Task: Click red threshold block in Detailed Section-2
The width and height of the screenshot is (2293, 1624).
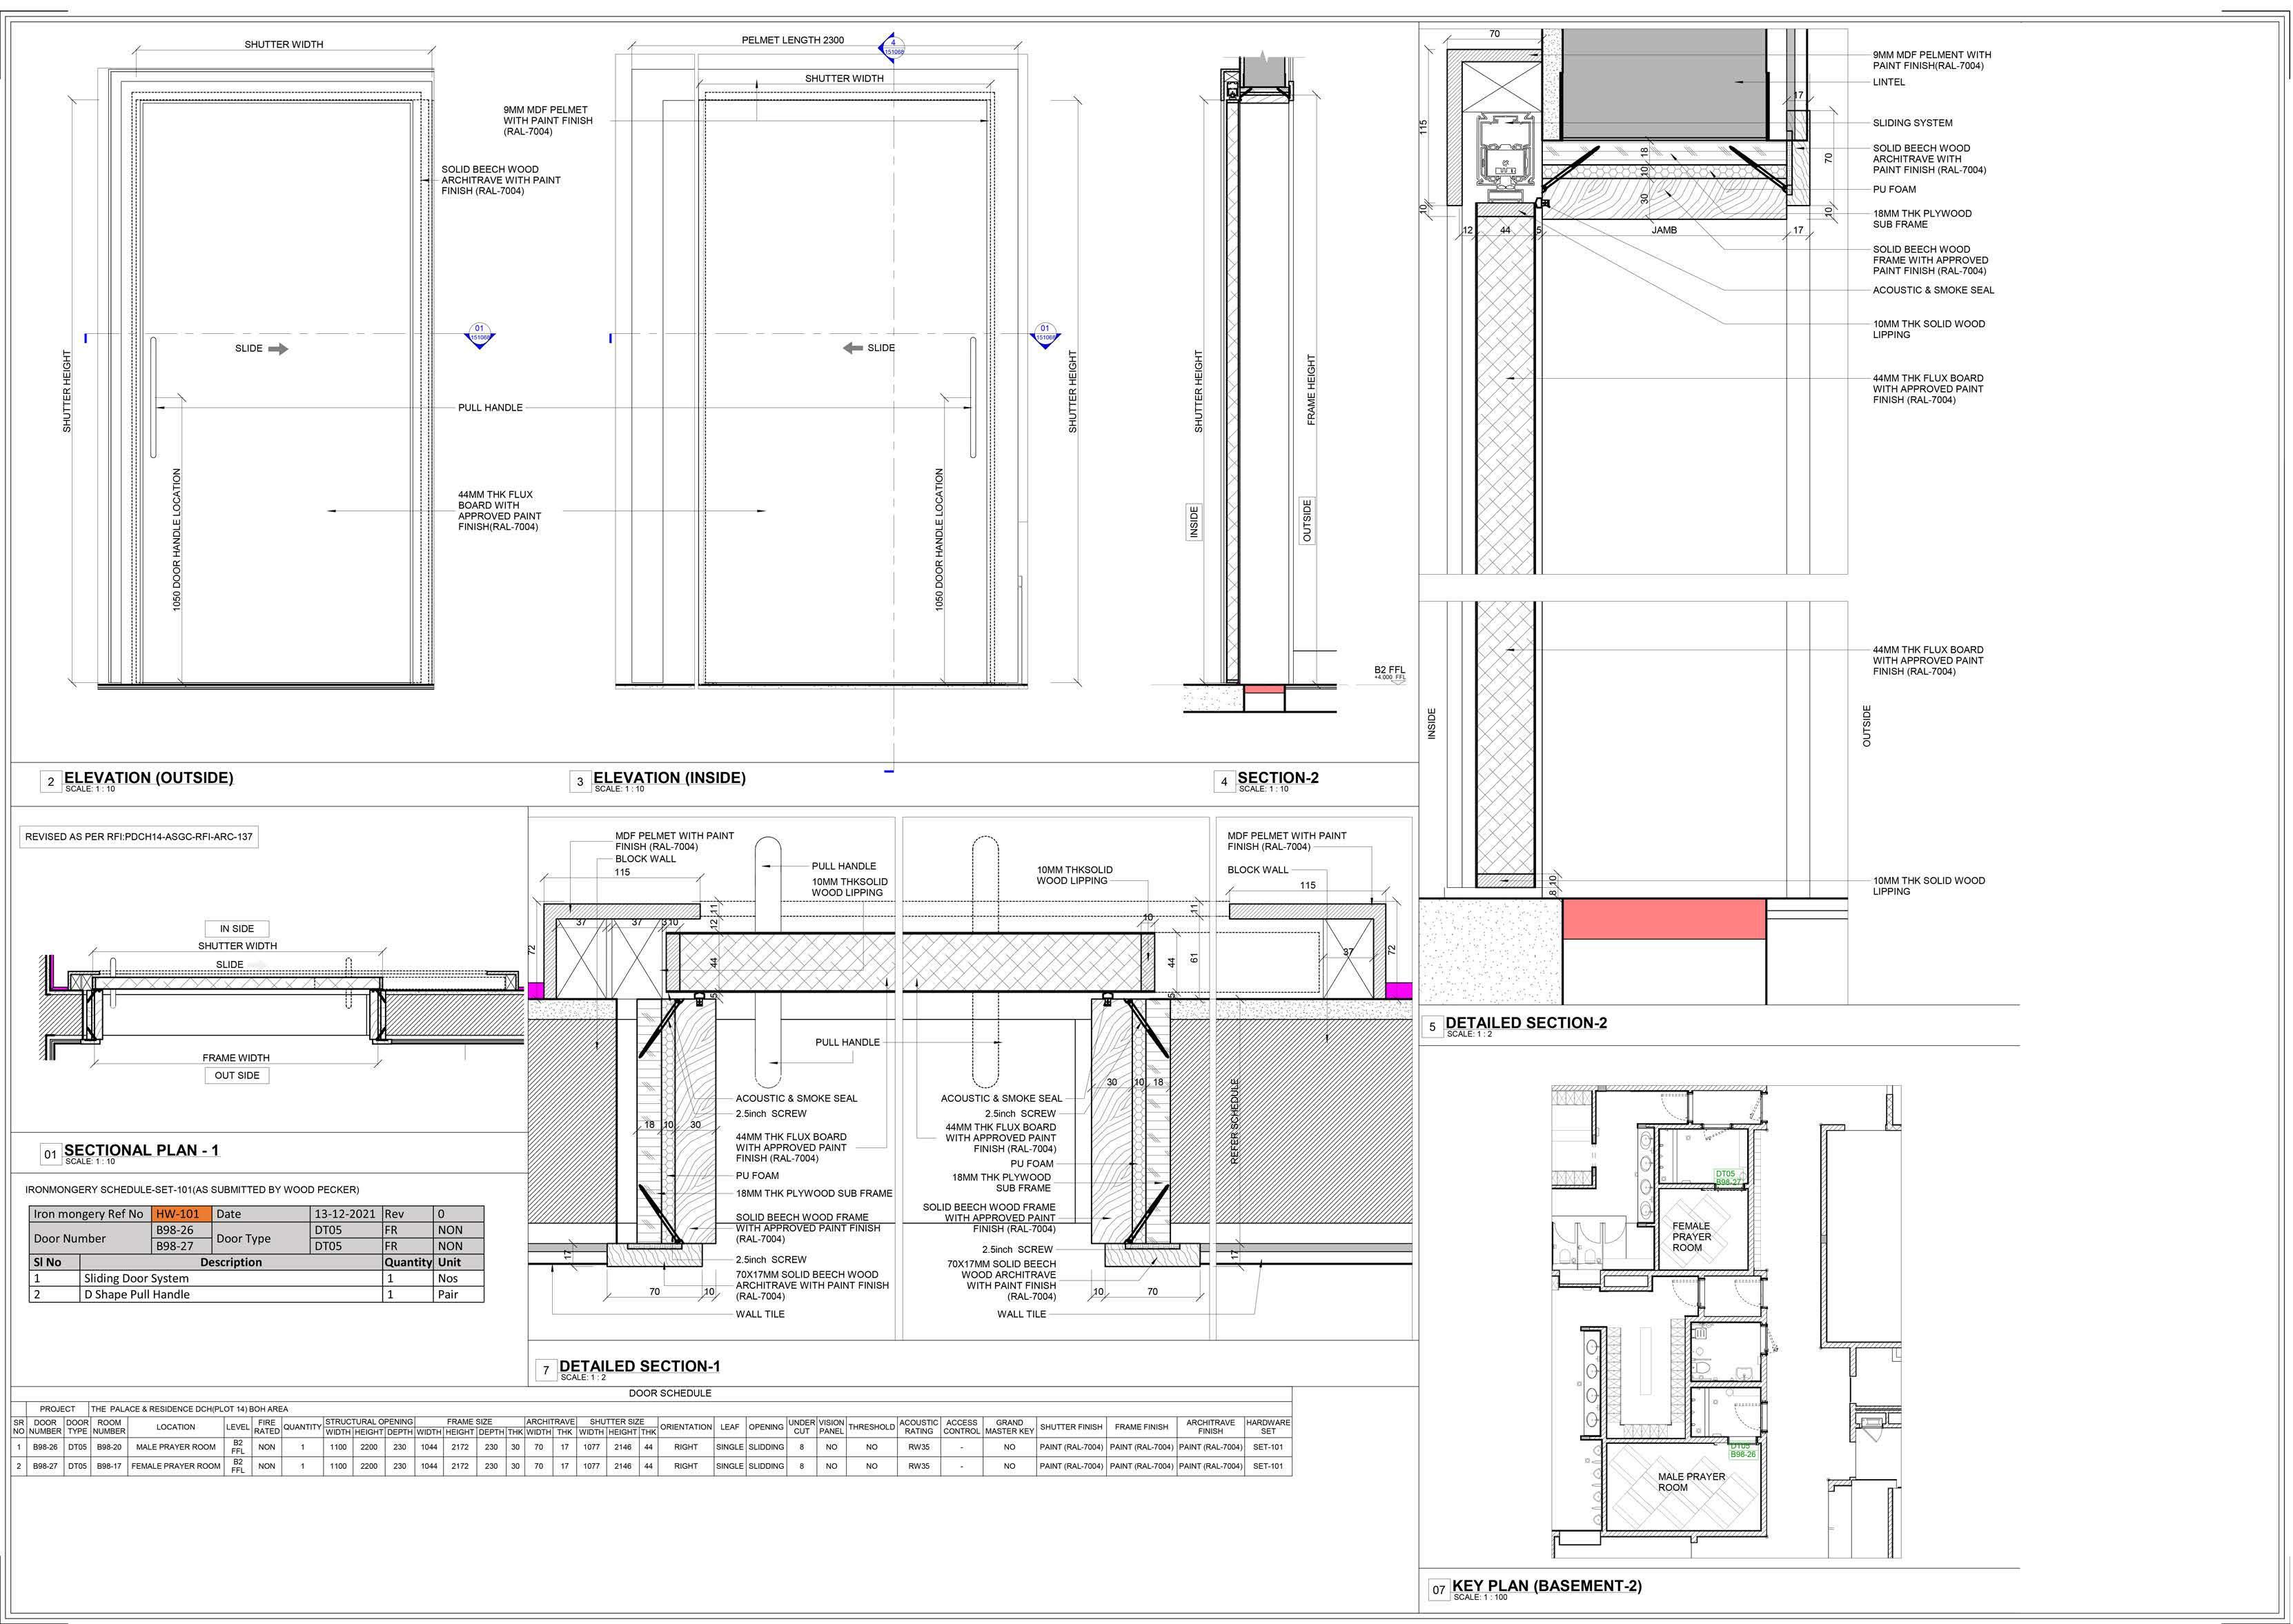Action: tap(1664, 919)
